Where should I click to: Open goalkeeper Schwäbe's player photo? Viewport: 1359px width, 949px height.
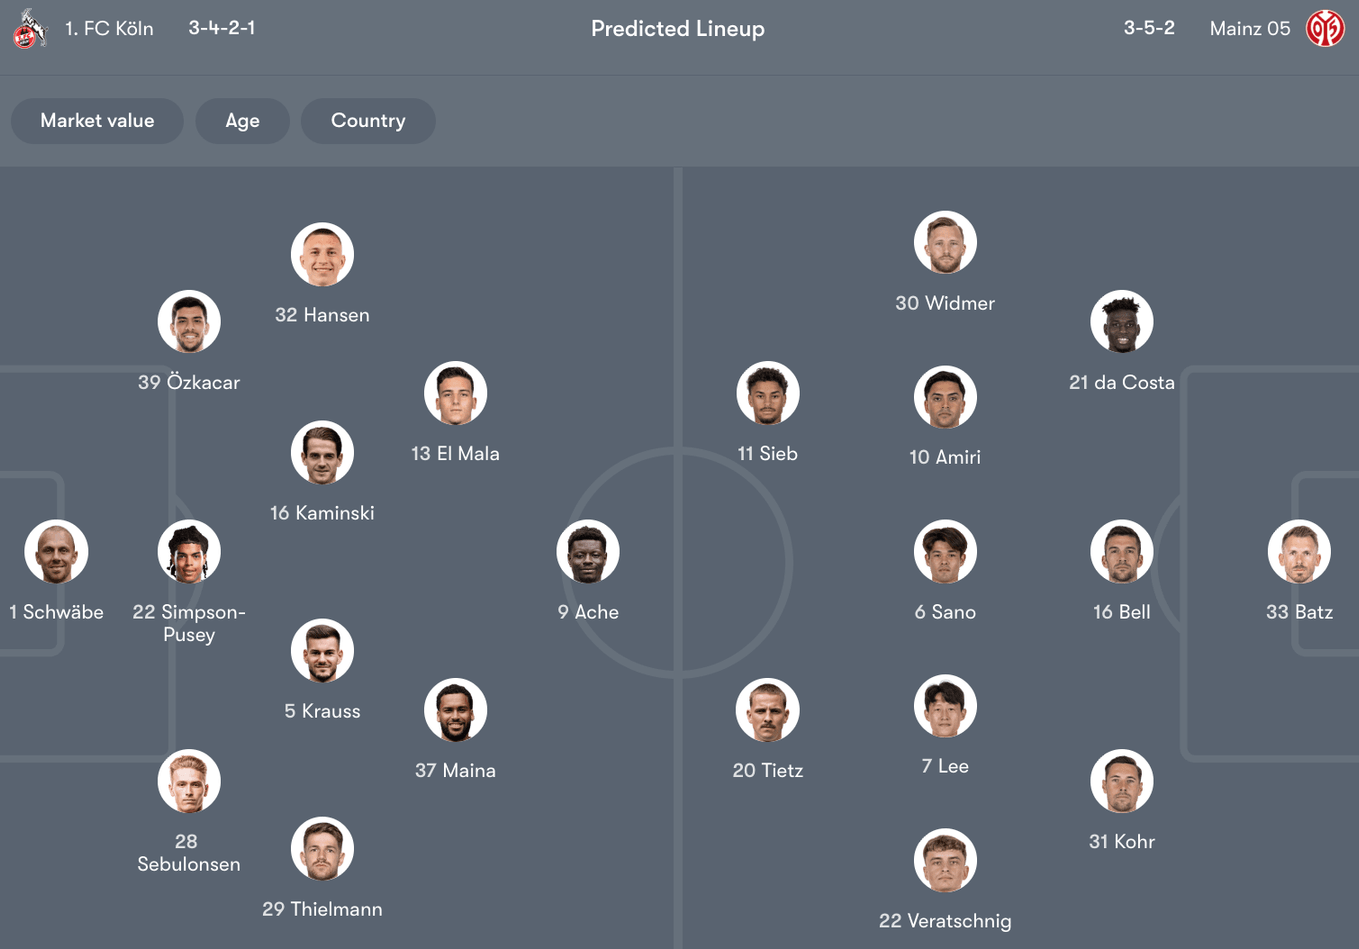pos(56,552)
